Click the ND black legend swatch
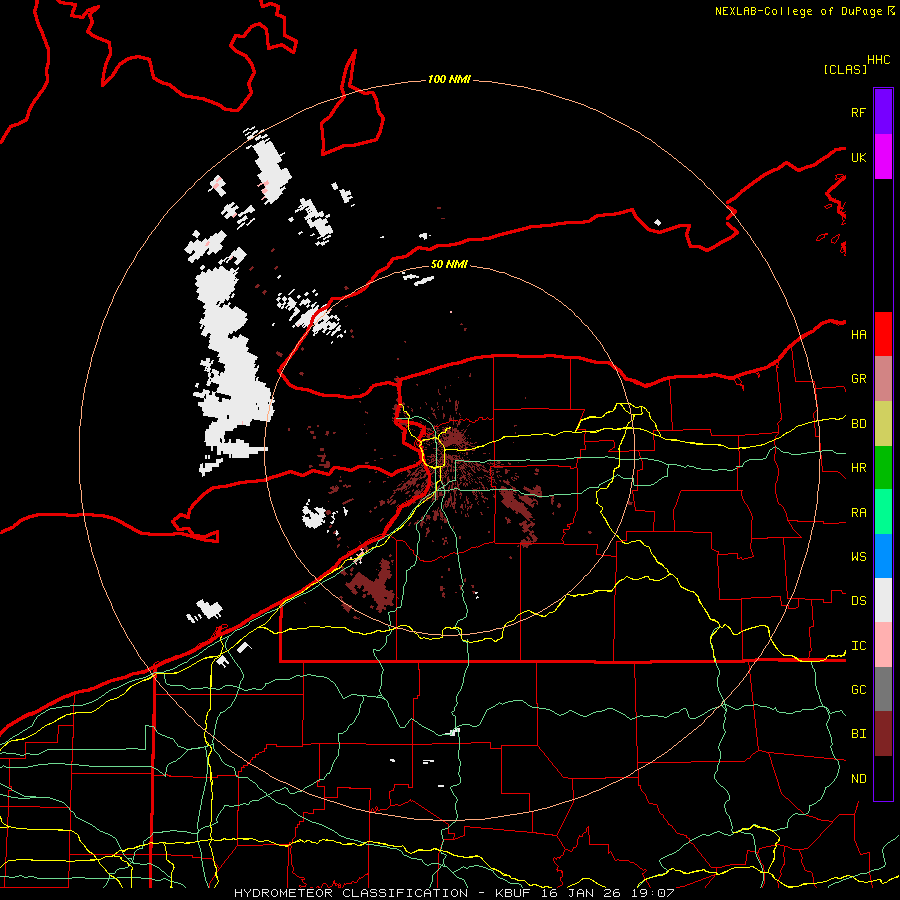The width and height of the screenshot is (900, 900). coord(883,778)
